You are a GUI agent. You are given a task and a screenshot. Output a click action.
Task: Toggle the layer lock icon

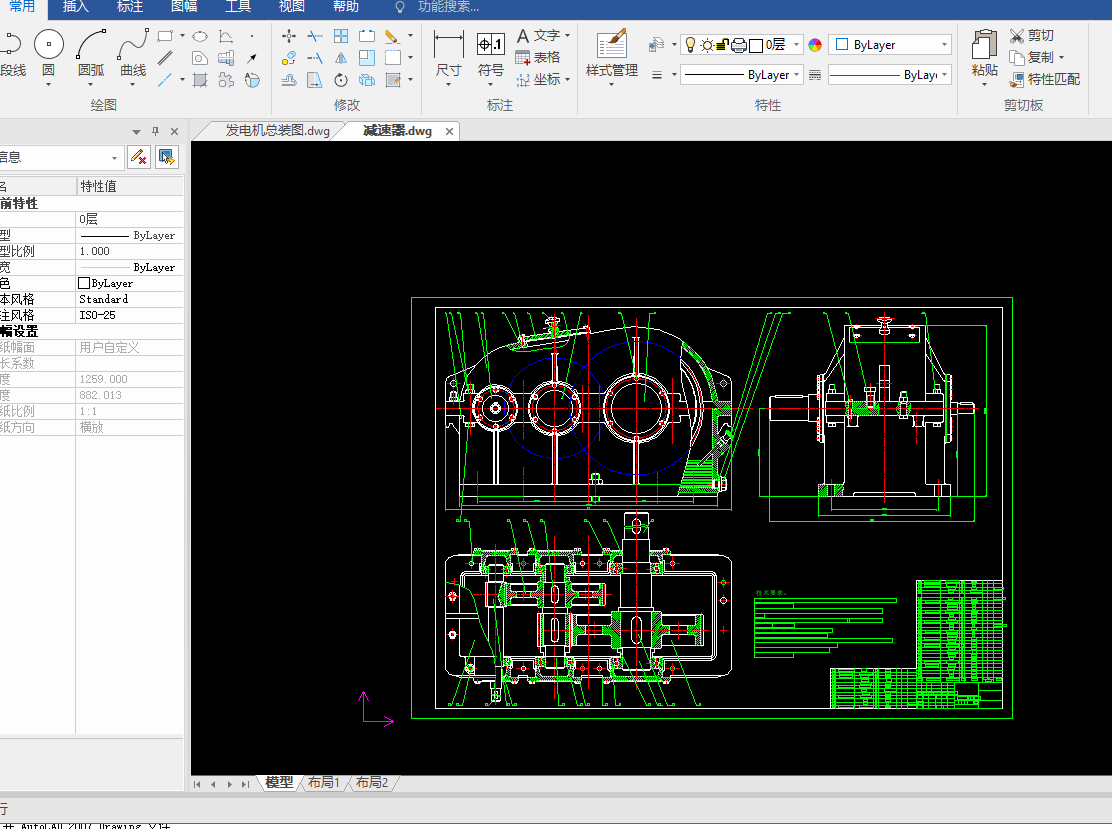tap(722, 45)
